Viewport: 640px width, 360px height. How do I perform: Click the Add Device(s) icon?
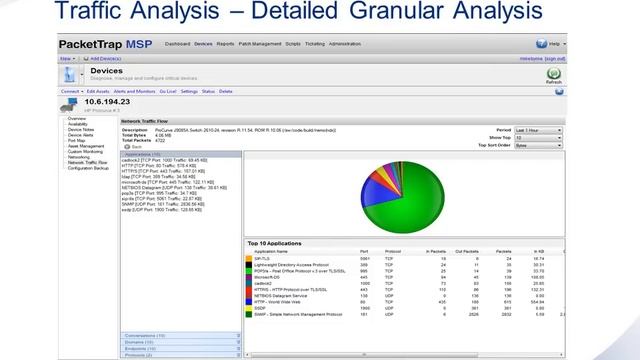pos(86,59)
